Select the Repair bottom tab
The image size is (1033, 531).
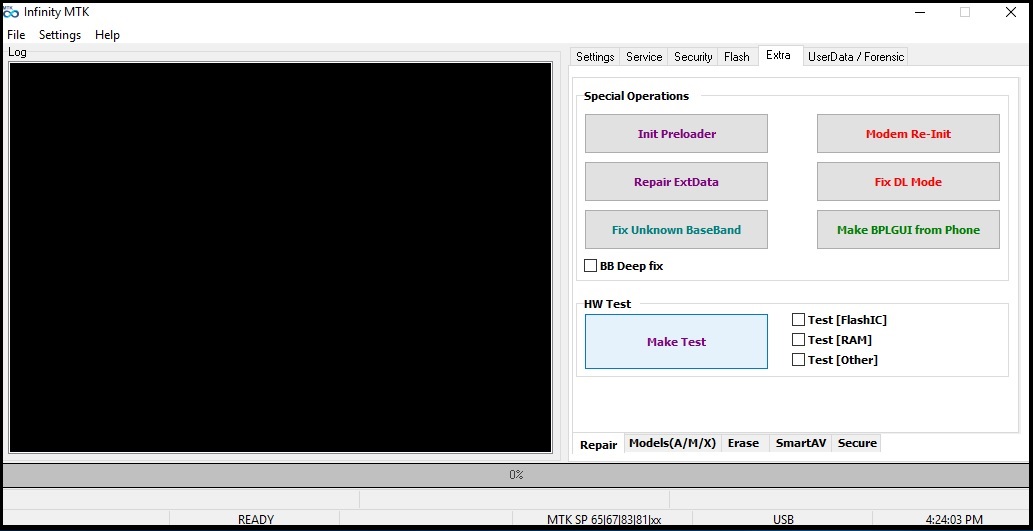tap(598, 445)
